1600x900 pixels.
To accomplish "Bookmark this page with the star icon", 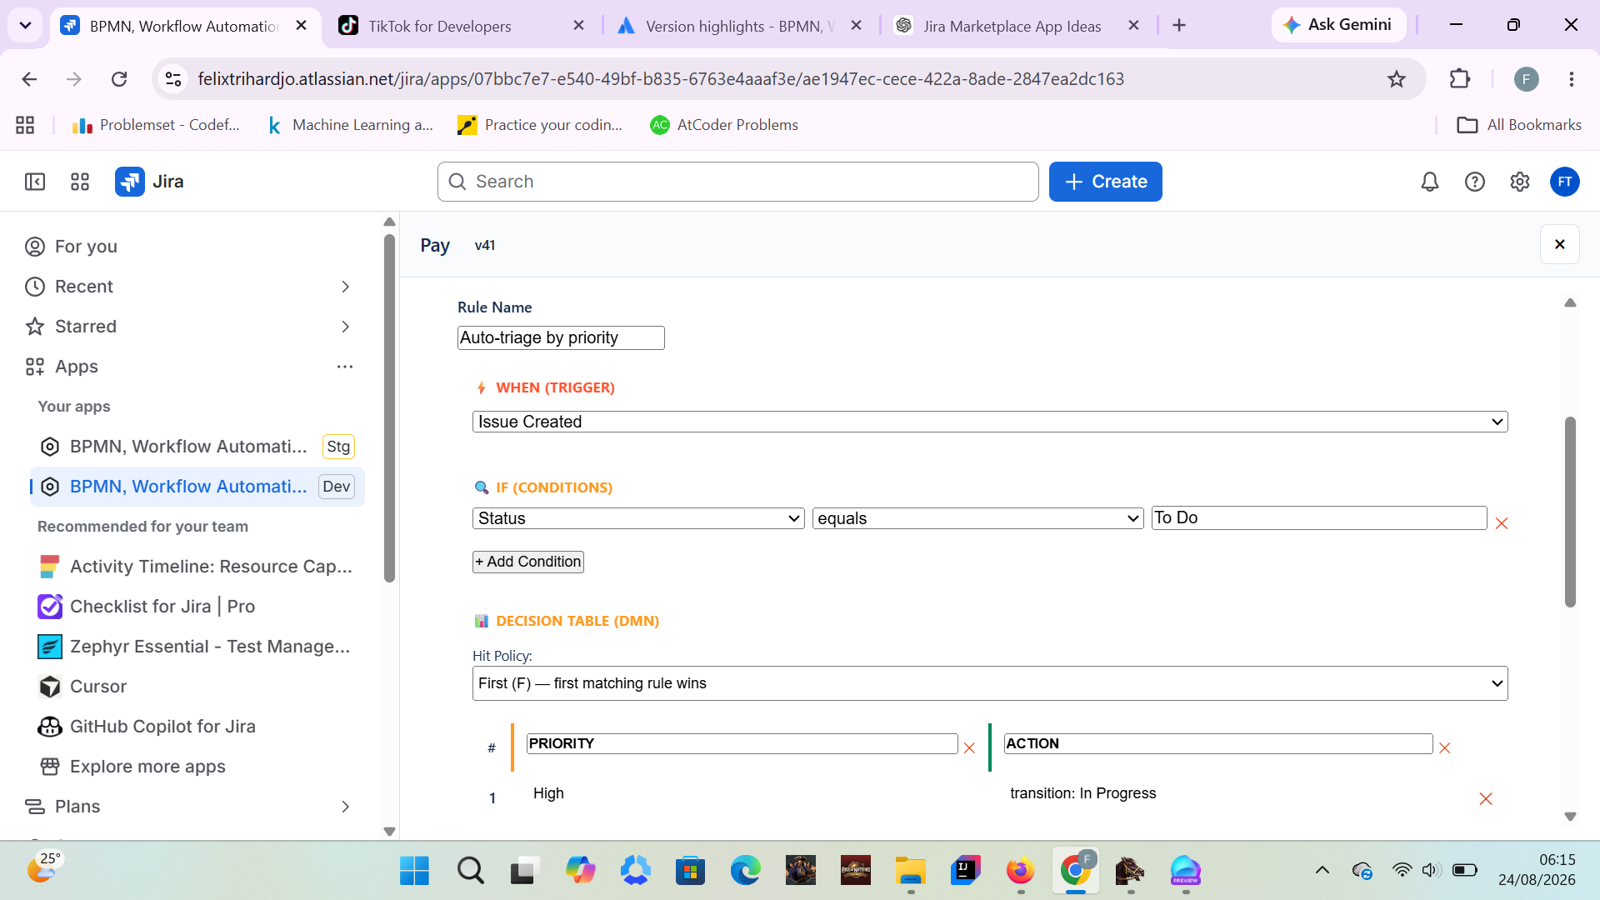I will coord(1397,79).
